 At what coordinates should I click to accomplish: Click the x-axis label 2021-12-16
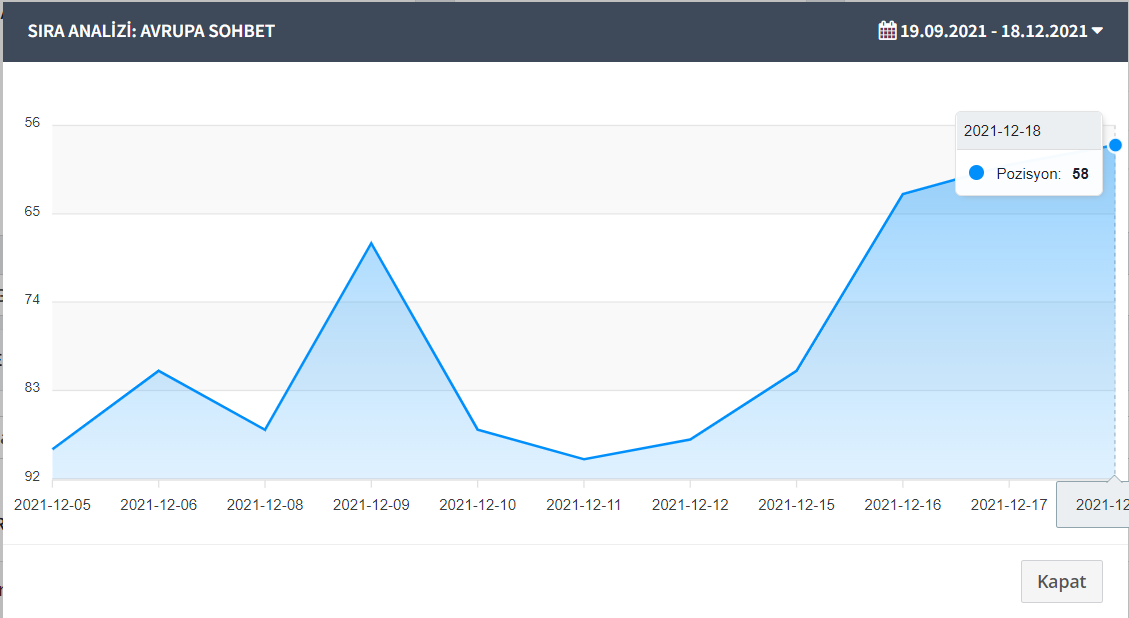903,505
